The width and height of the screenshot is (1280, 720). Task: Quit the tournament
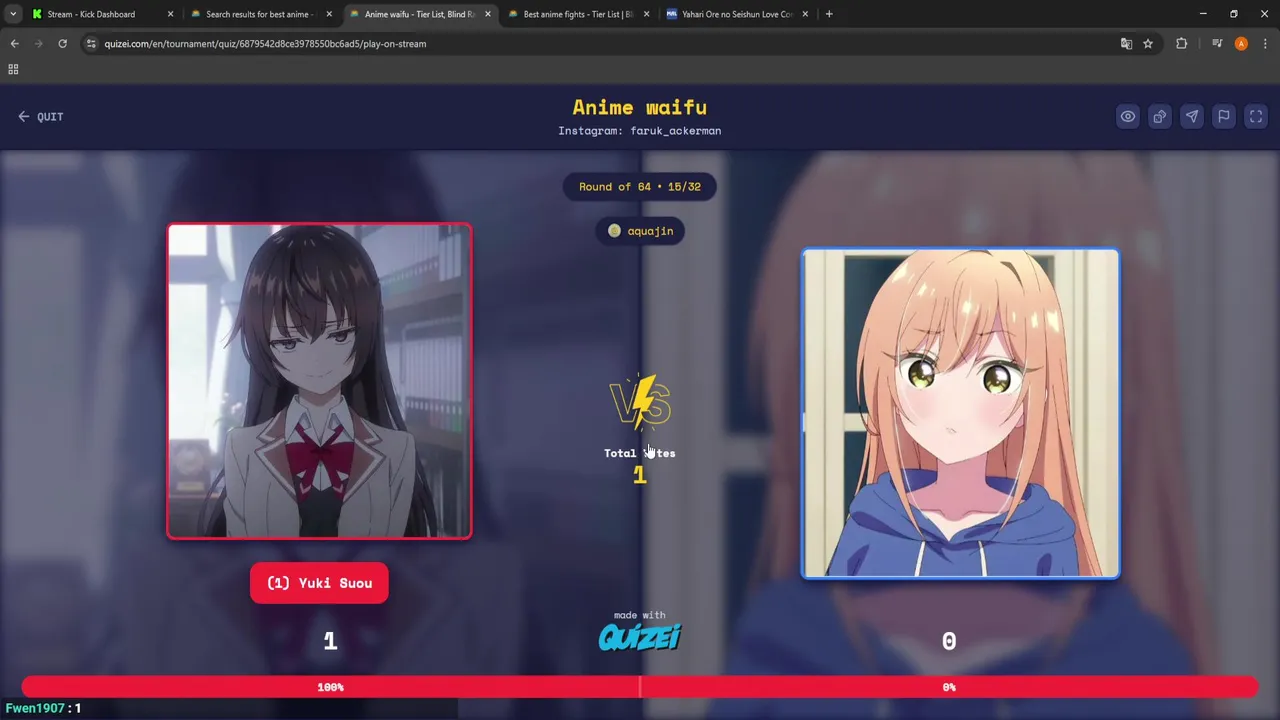pos(40,116)
